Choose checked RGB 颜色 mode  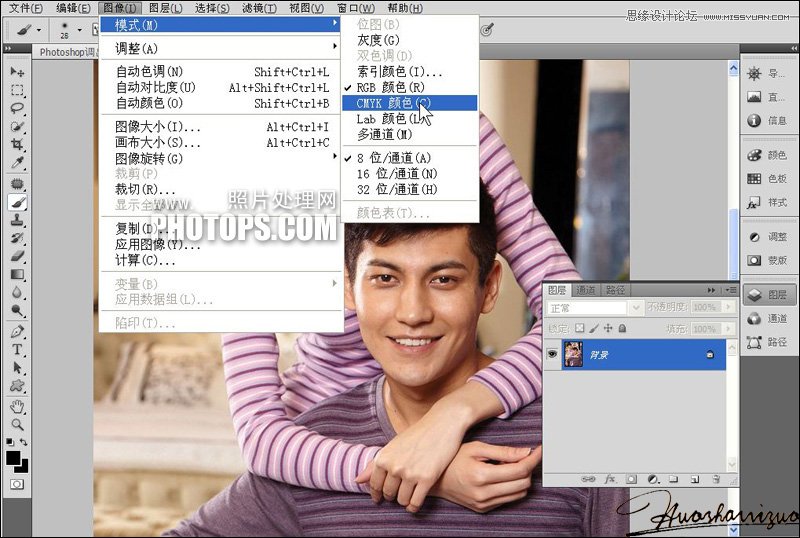(x=410, y=87)
